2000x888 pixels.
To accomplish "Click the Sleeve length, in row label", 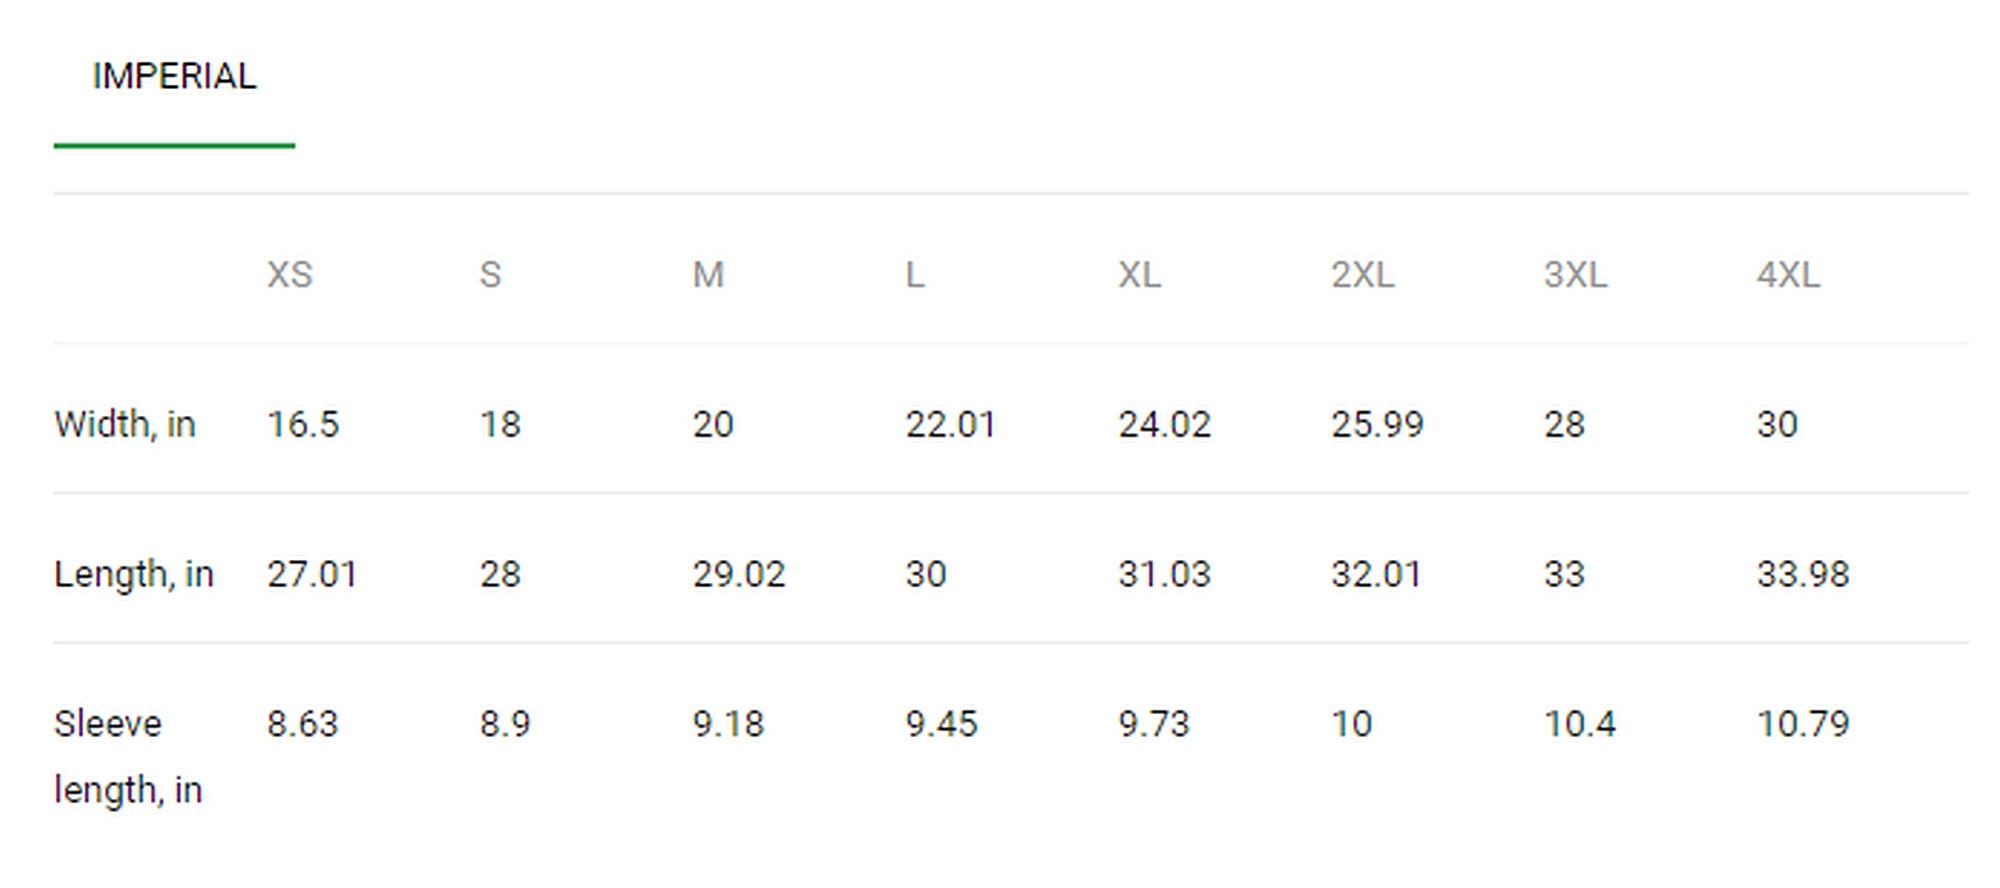I will pos(128,757).
